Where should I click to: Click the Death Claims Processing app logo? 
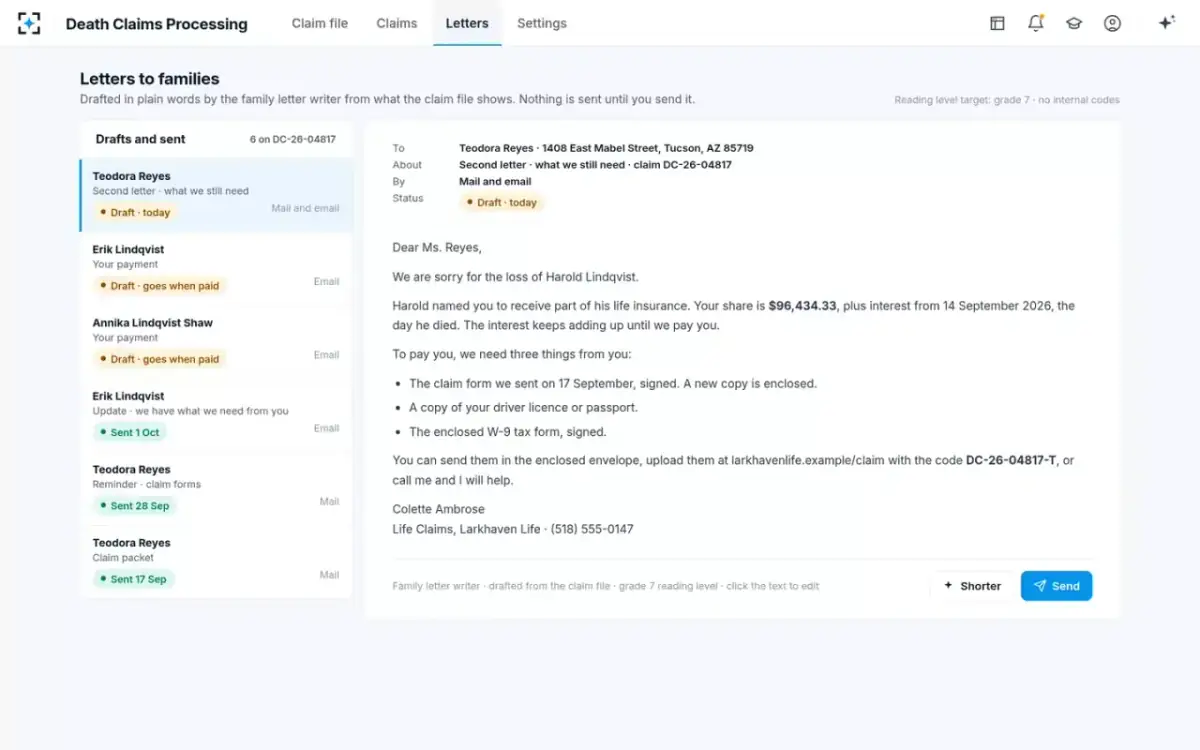pos(29,23)
